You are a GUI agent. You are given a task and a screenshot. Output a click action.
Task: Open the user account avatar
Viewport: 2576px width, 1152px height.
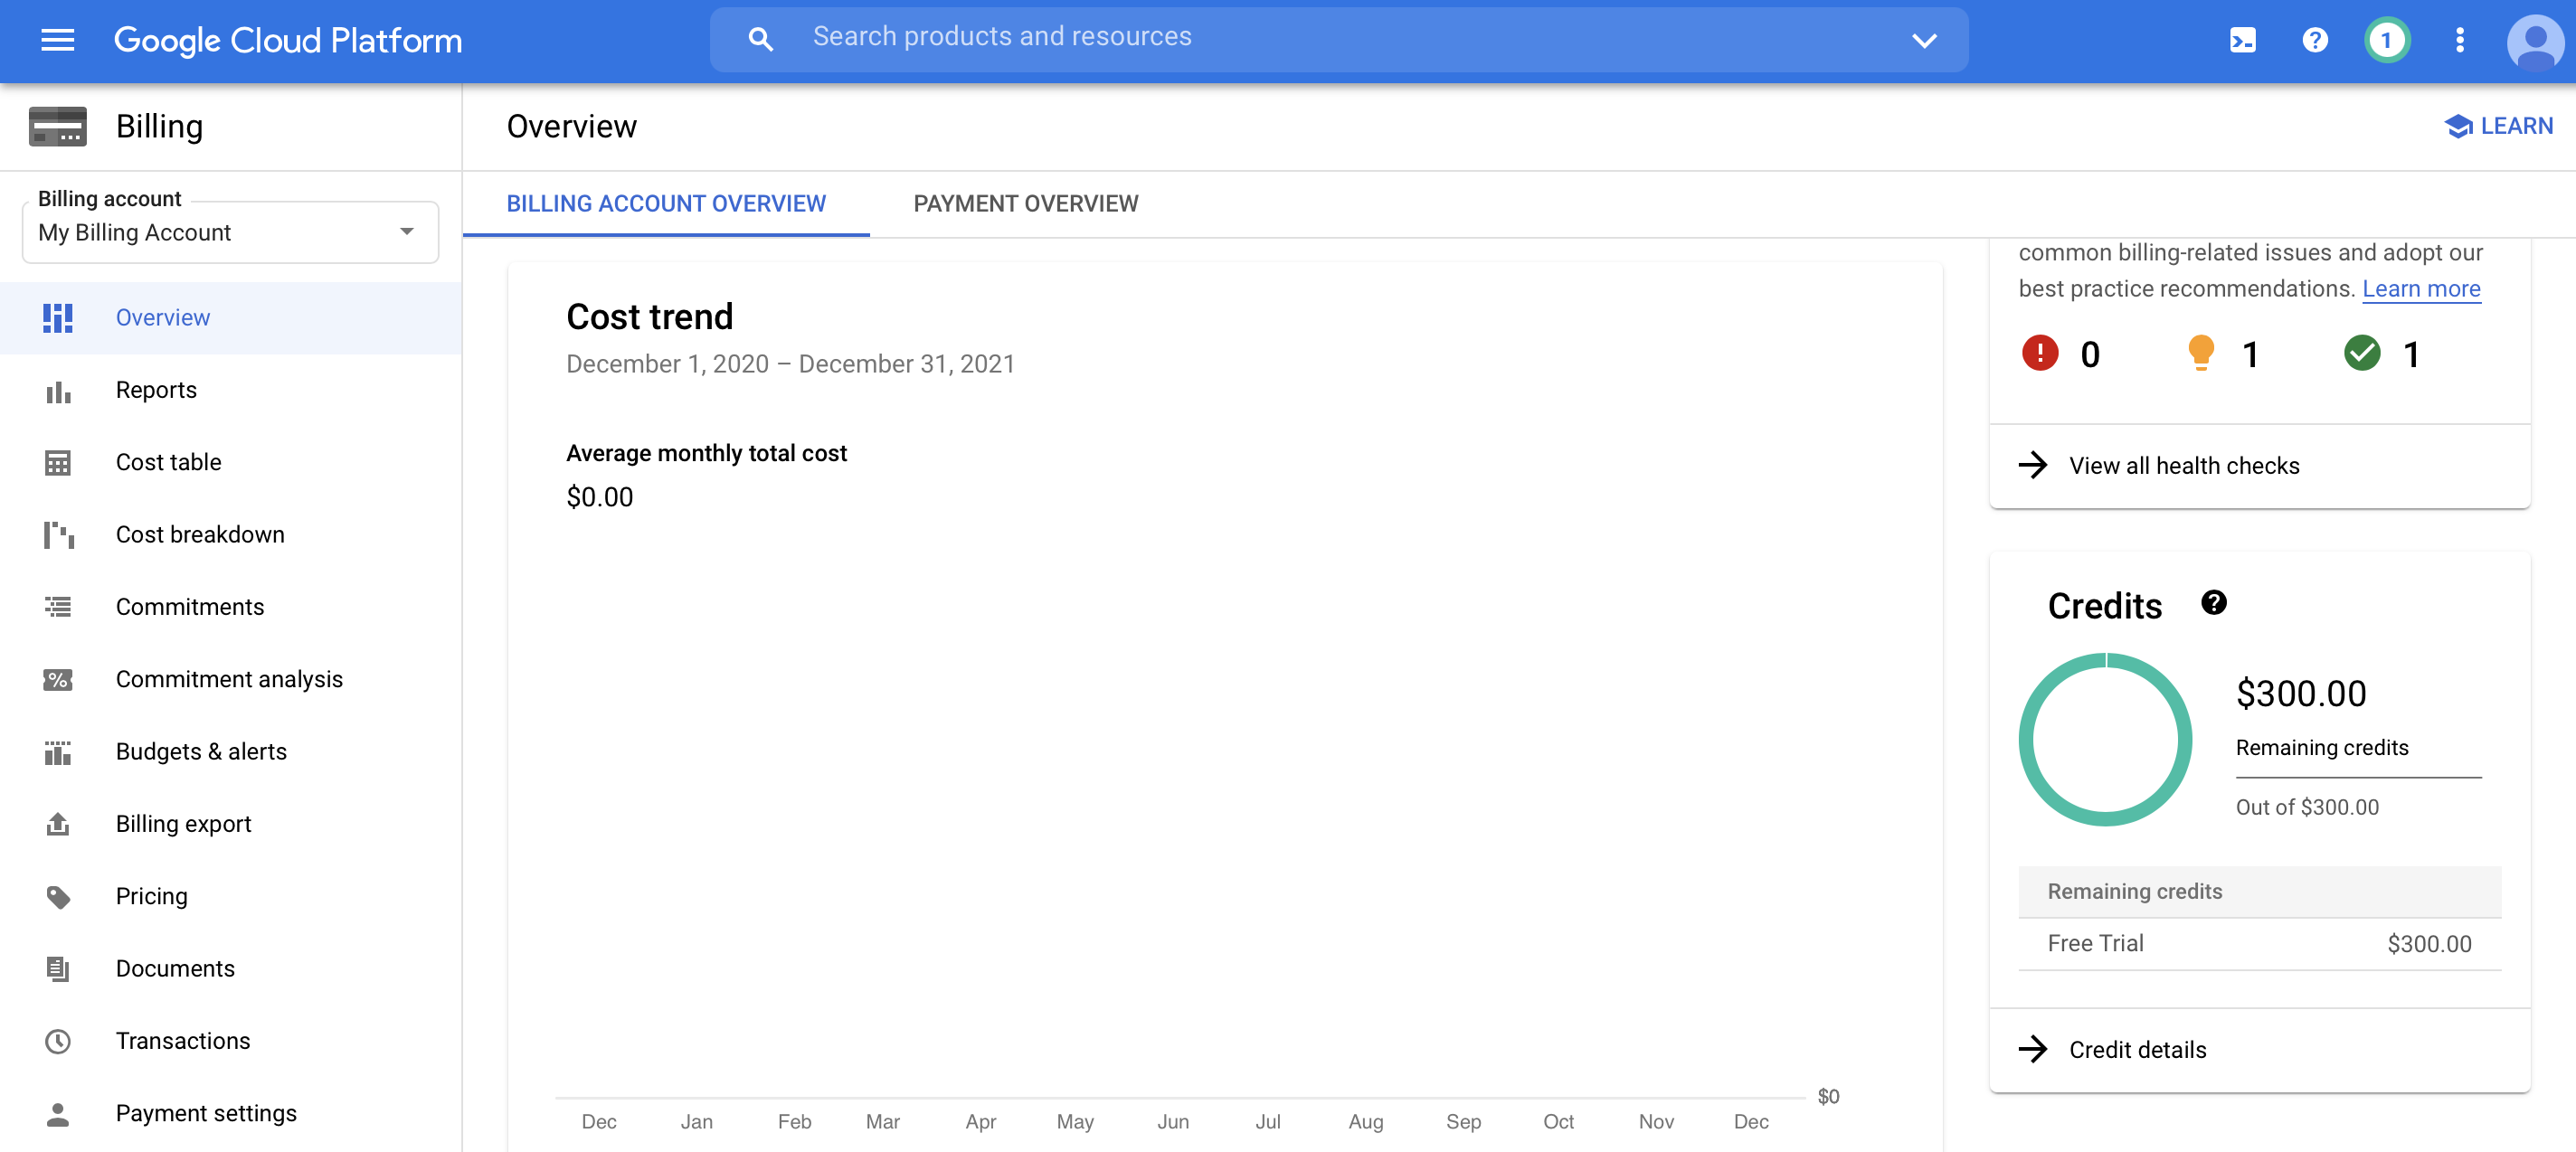(x=2534, y=42)
